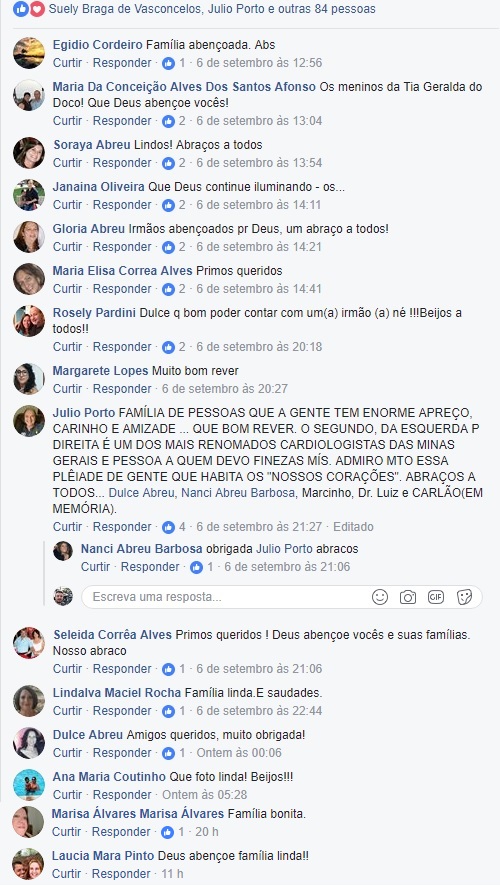Viewport: 500px width, 887px height.
Task: Click in the 'Escreva uma resposta...' field
Action: tap(226, 597)
